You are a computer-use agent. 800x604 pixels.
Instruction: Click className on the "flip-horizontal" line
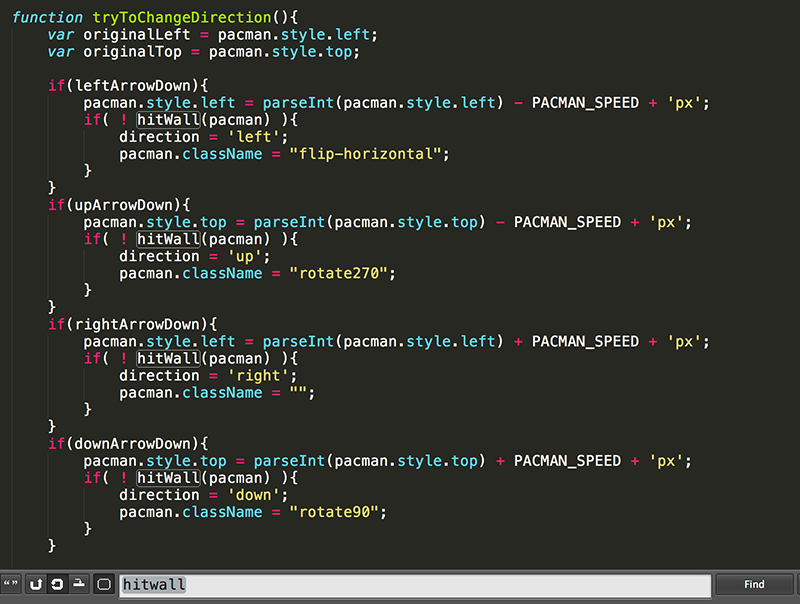[222, 154]
